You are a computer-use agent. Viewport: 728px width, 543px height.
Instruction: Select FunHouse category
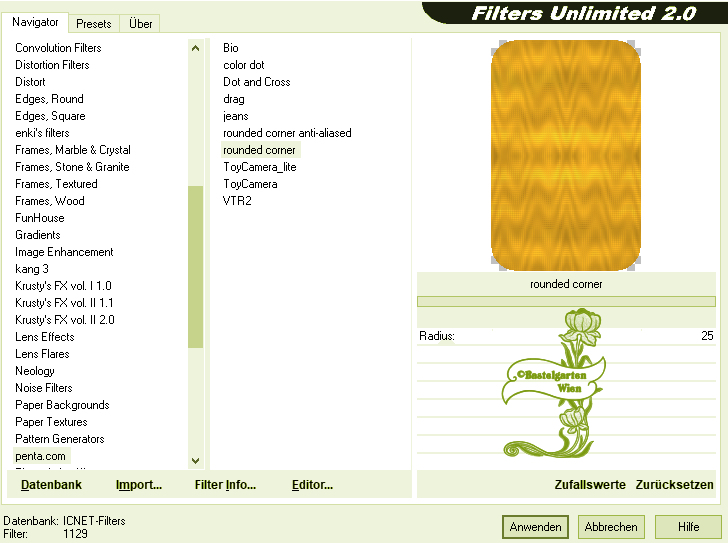tap(39, 218)
